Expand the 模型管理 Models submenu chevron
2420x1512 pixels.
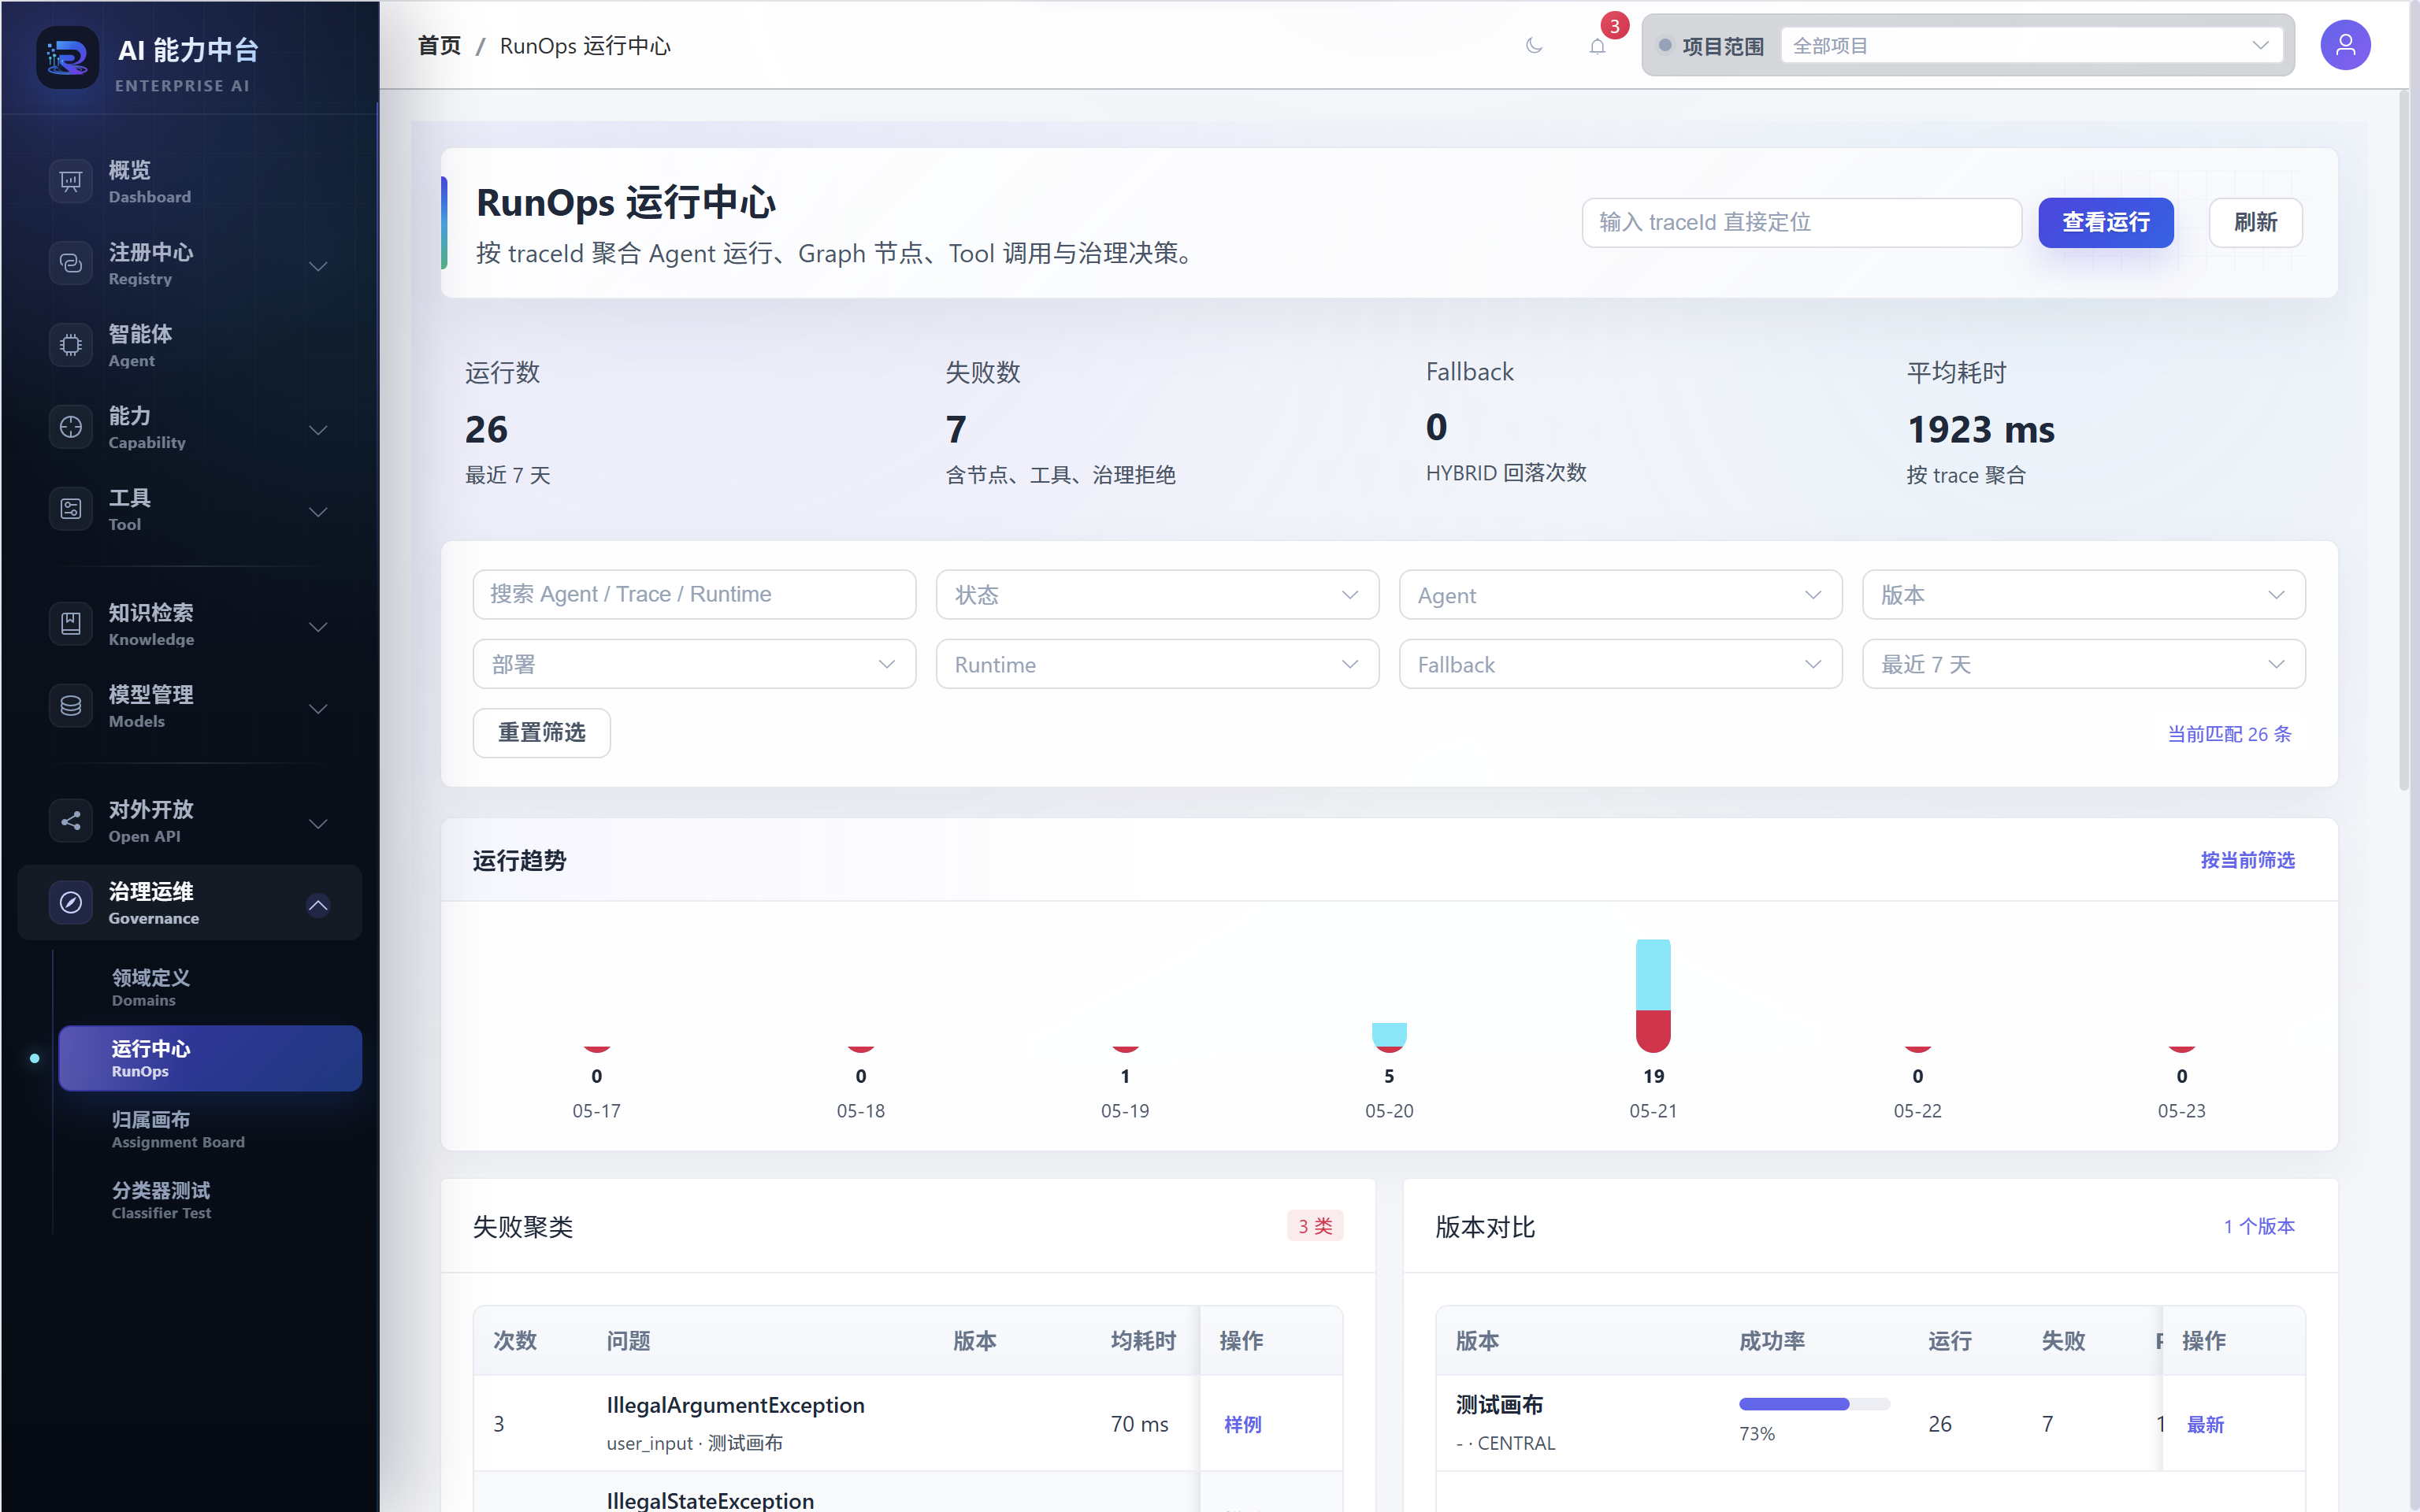[x=318, y=709]
